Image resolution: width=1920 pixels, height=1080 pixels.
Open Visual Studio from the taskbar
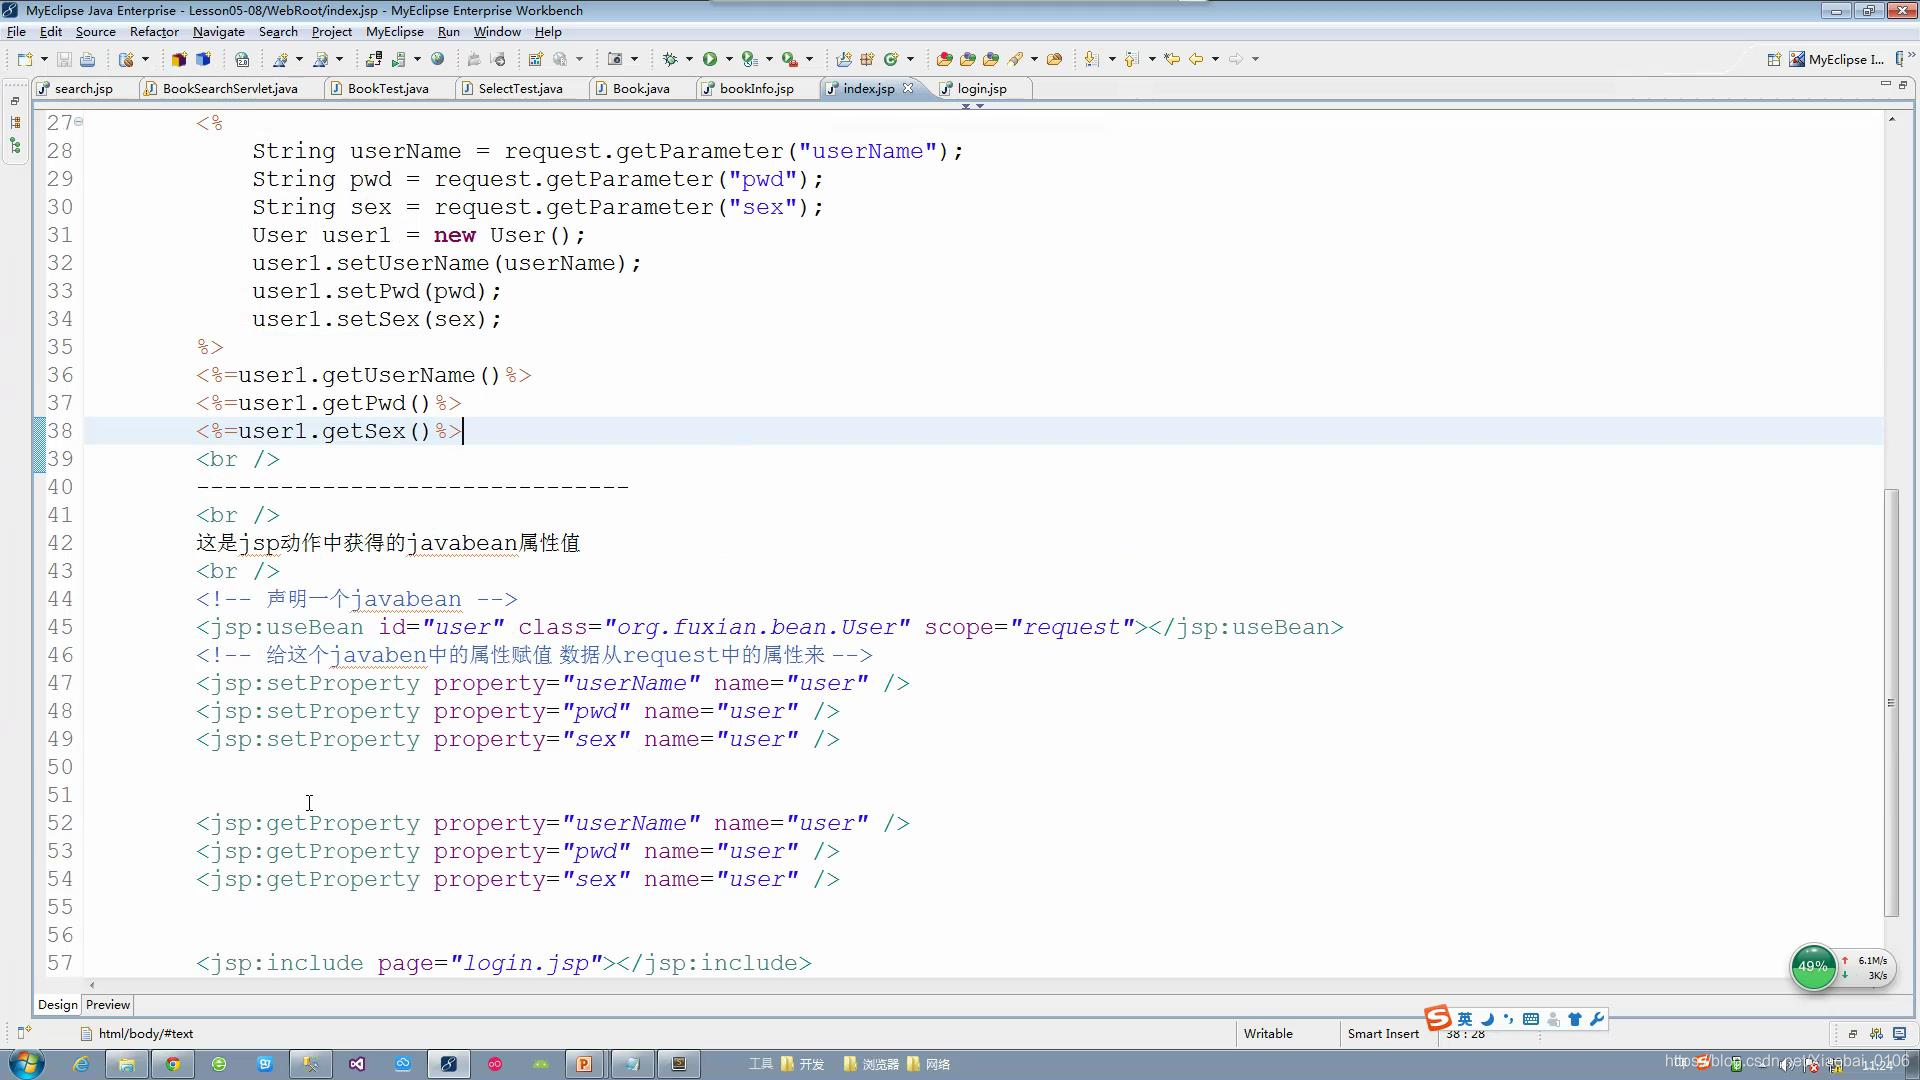pyautogui.click(x=357, y=1064)
